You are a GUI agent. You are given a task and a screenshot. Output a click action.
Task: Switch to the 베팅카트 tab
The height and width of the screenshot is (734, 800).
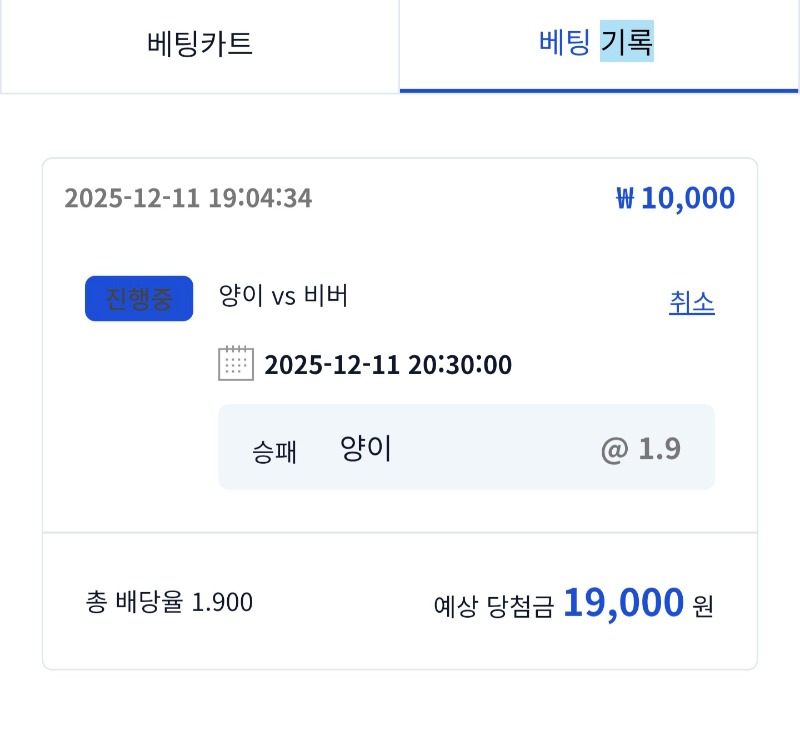(199, 44)
